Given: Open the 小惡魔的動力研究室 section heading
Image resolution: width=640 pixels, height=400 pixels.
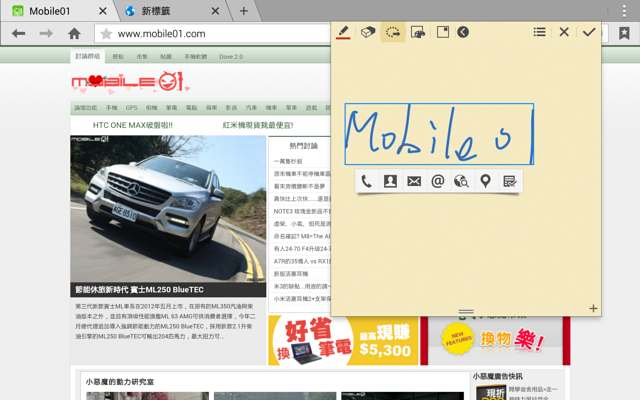Looking at the screenshot, I should (120, 382).
